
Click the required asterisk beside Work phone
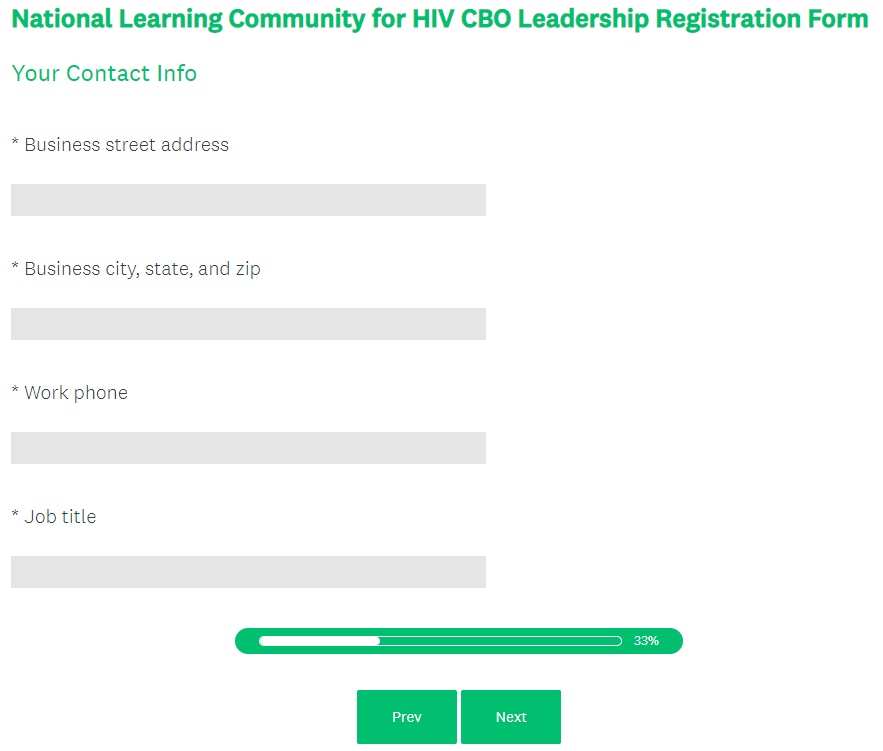tap(15, 391)
